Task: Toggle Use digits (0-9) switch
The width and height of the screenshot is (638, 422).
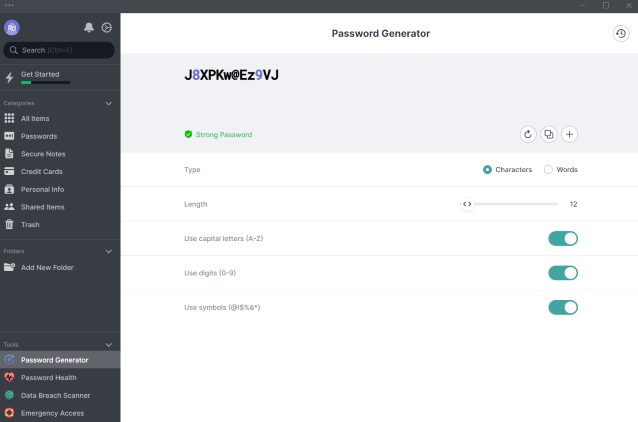Action: [x=563, y=273]
